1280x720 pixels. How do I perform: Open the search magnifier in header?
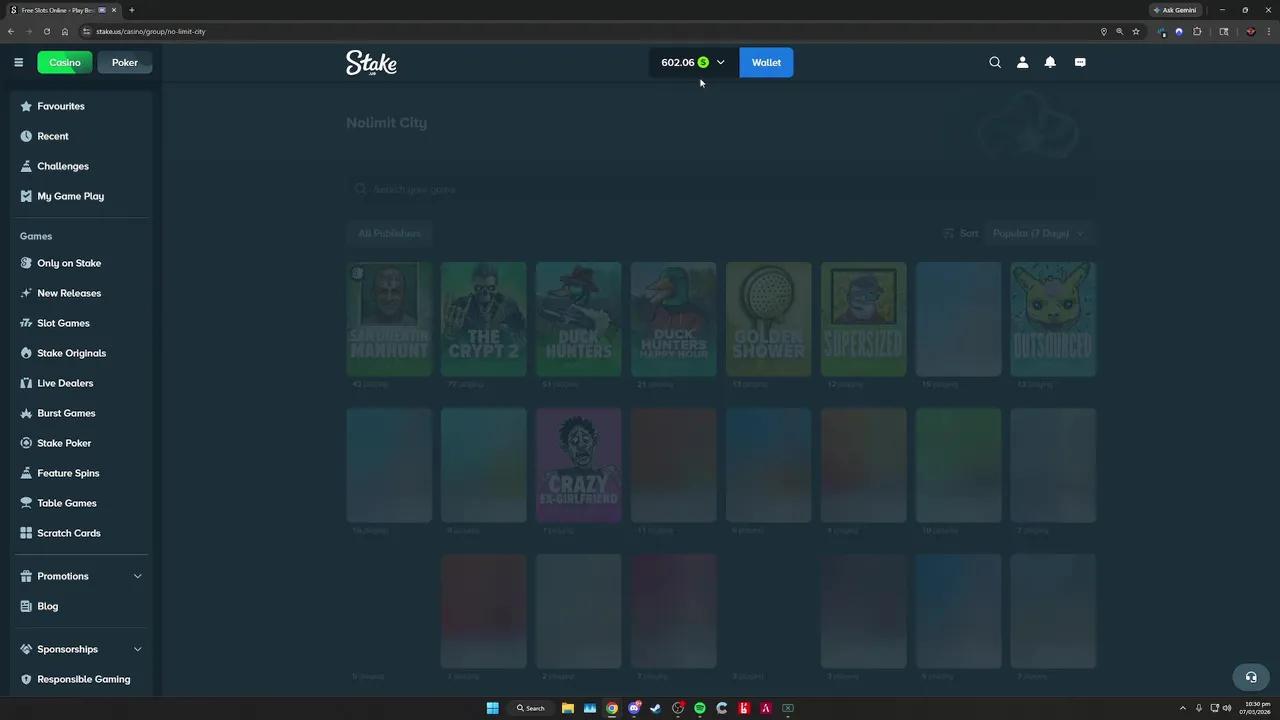pyautogui.click(x=995, y=62)
